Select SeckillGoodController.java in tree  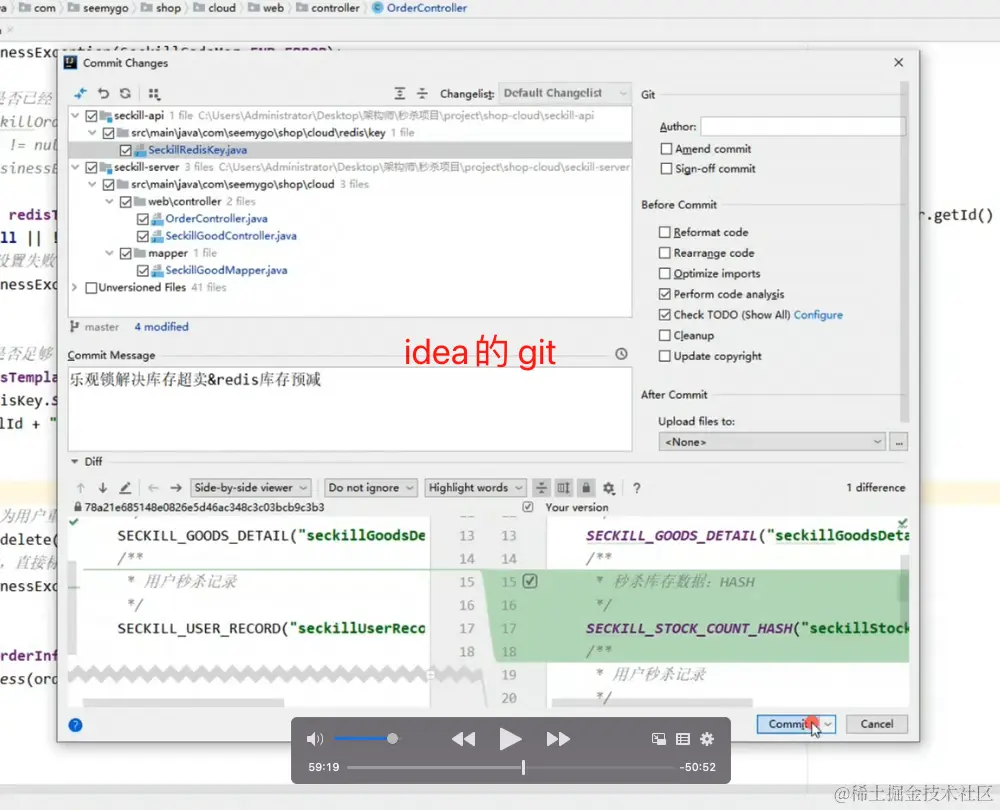[231, 236]
